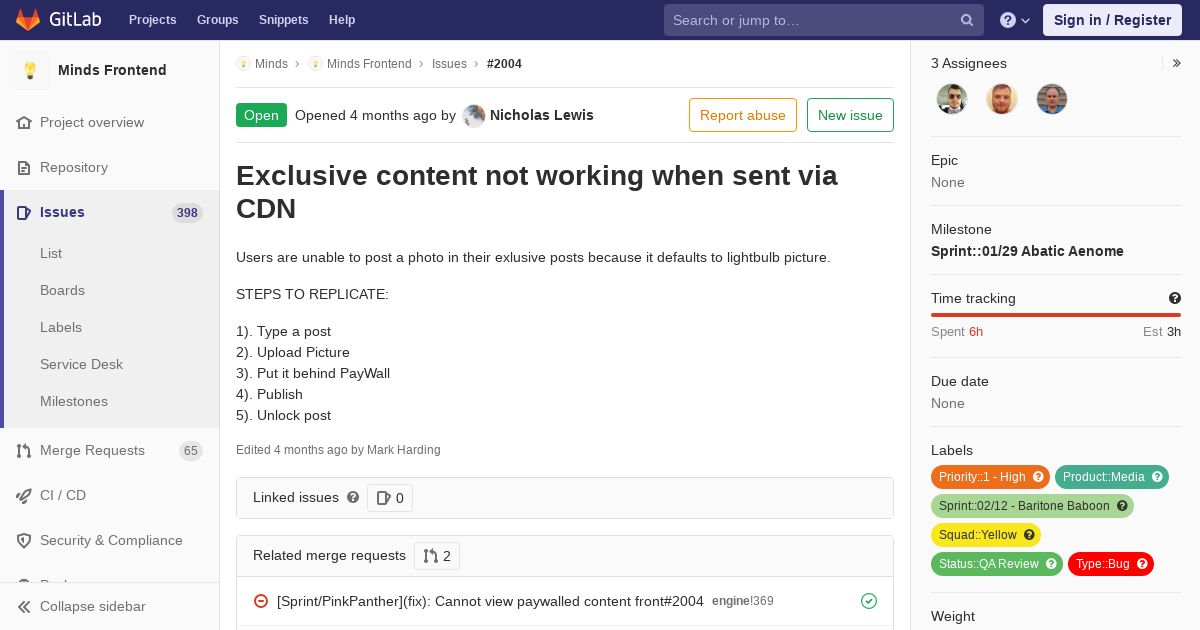Open the Snippets menu item
Screen dimensions: 1200x630
(x=283, y=20)
